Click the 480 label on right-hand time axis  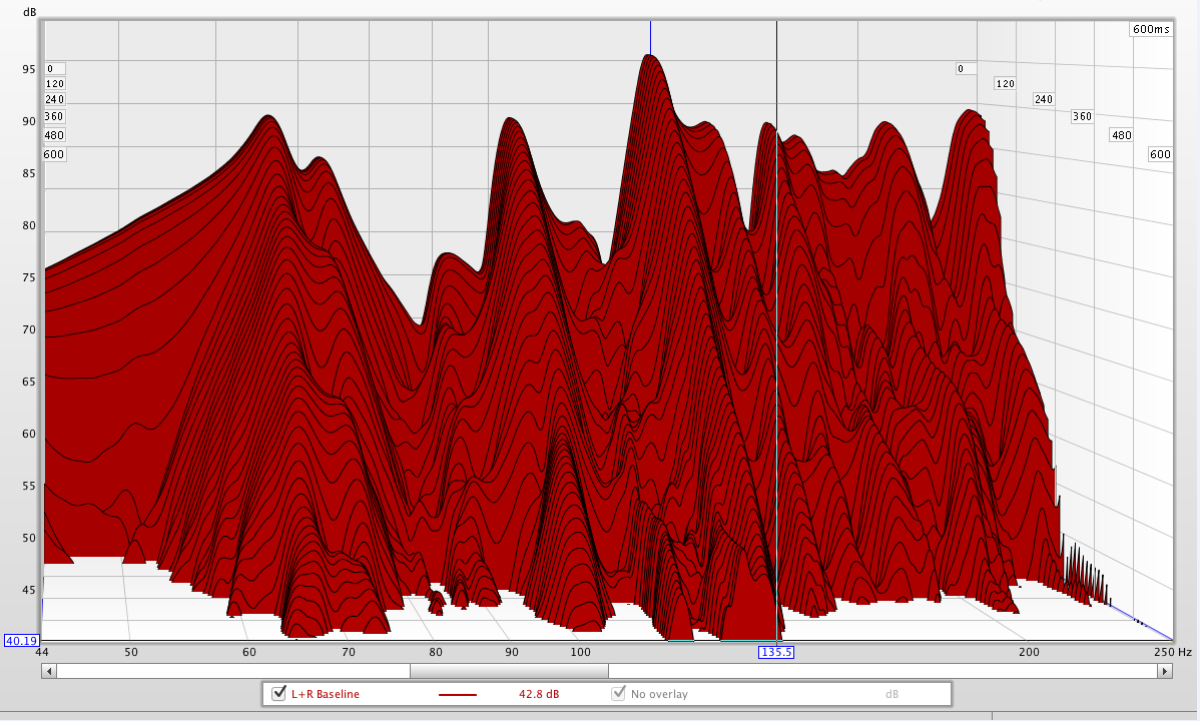[x=1121, y=135]
